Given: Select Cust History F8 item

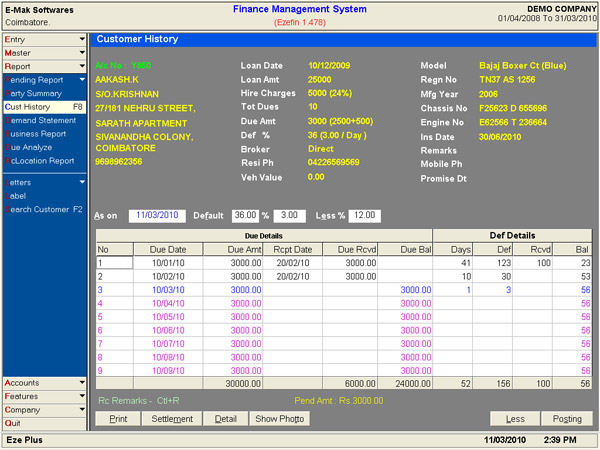Looking at the screenshot, I should [x=44, y=107].
